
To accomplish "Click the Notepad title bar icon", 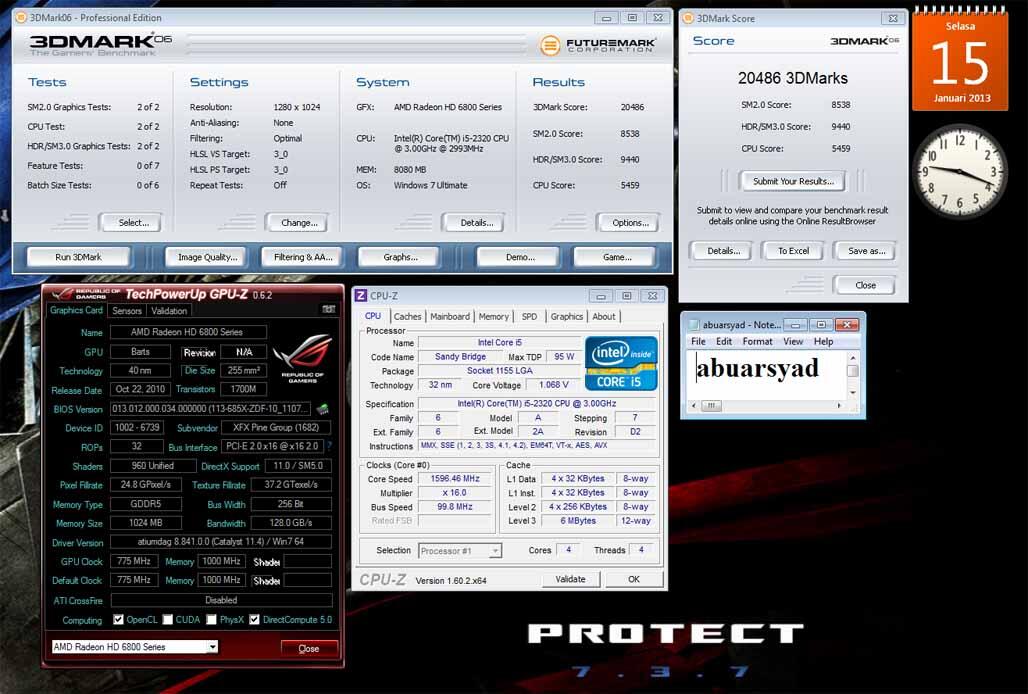I will 694,324.
